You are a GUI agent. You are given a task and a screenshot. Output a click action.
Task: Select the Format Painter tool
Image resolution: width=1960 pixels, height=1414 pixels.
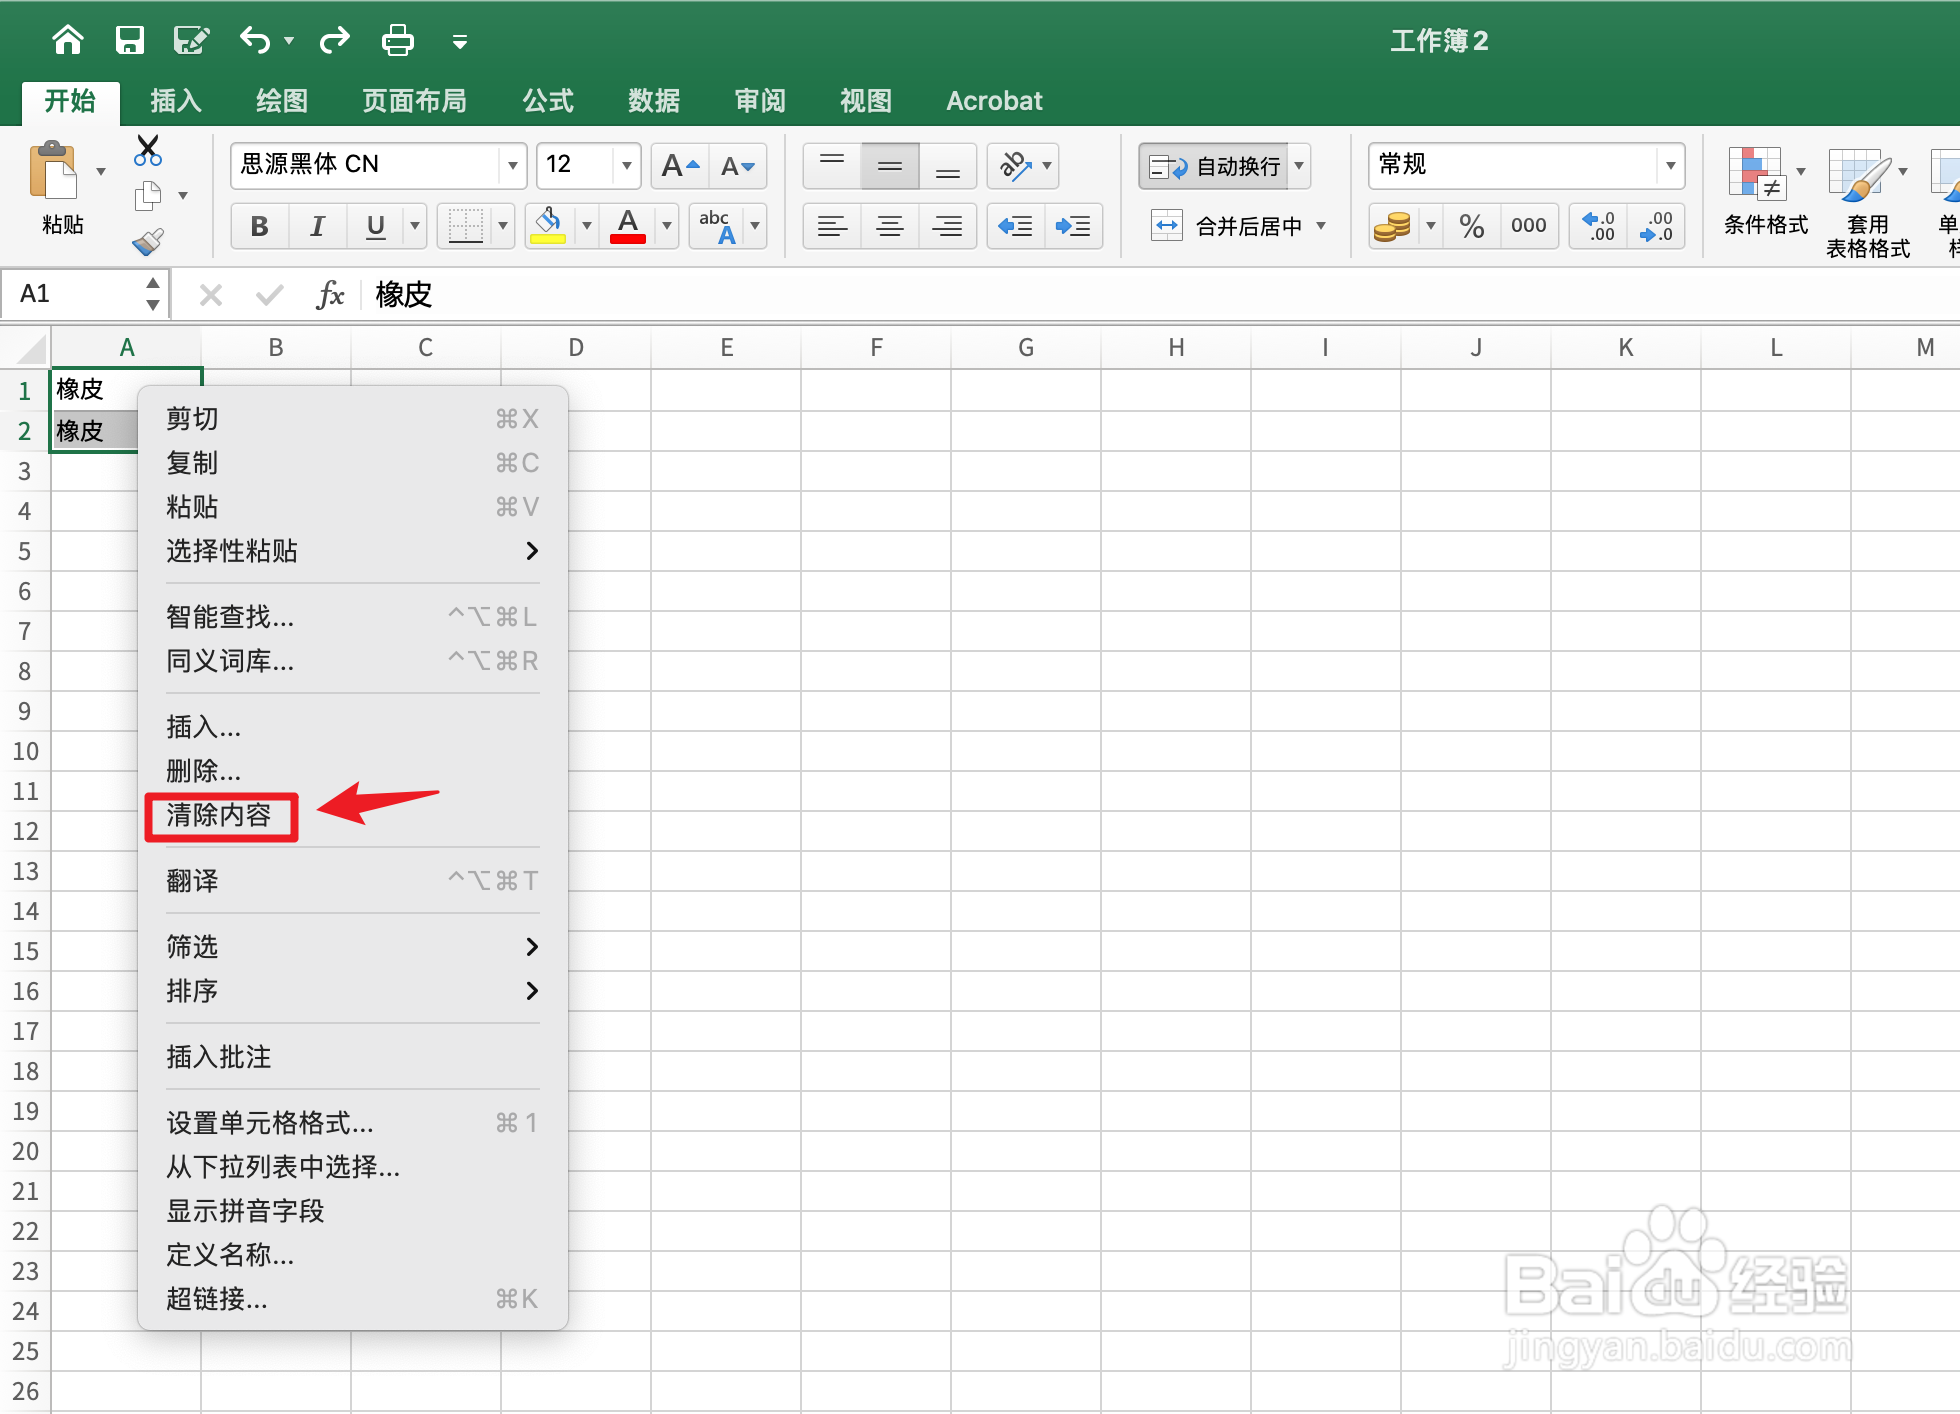click(x=146, y=243)
